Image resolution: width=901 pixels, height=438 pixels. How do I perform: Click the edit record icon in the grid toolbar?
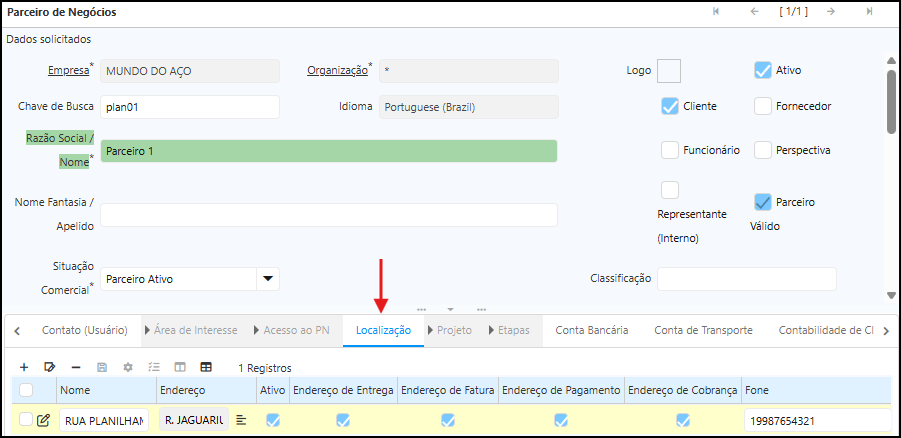(50, 367)
